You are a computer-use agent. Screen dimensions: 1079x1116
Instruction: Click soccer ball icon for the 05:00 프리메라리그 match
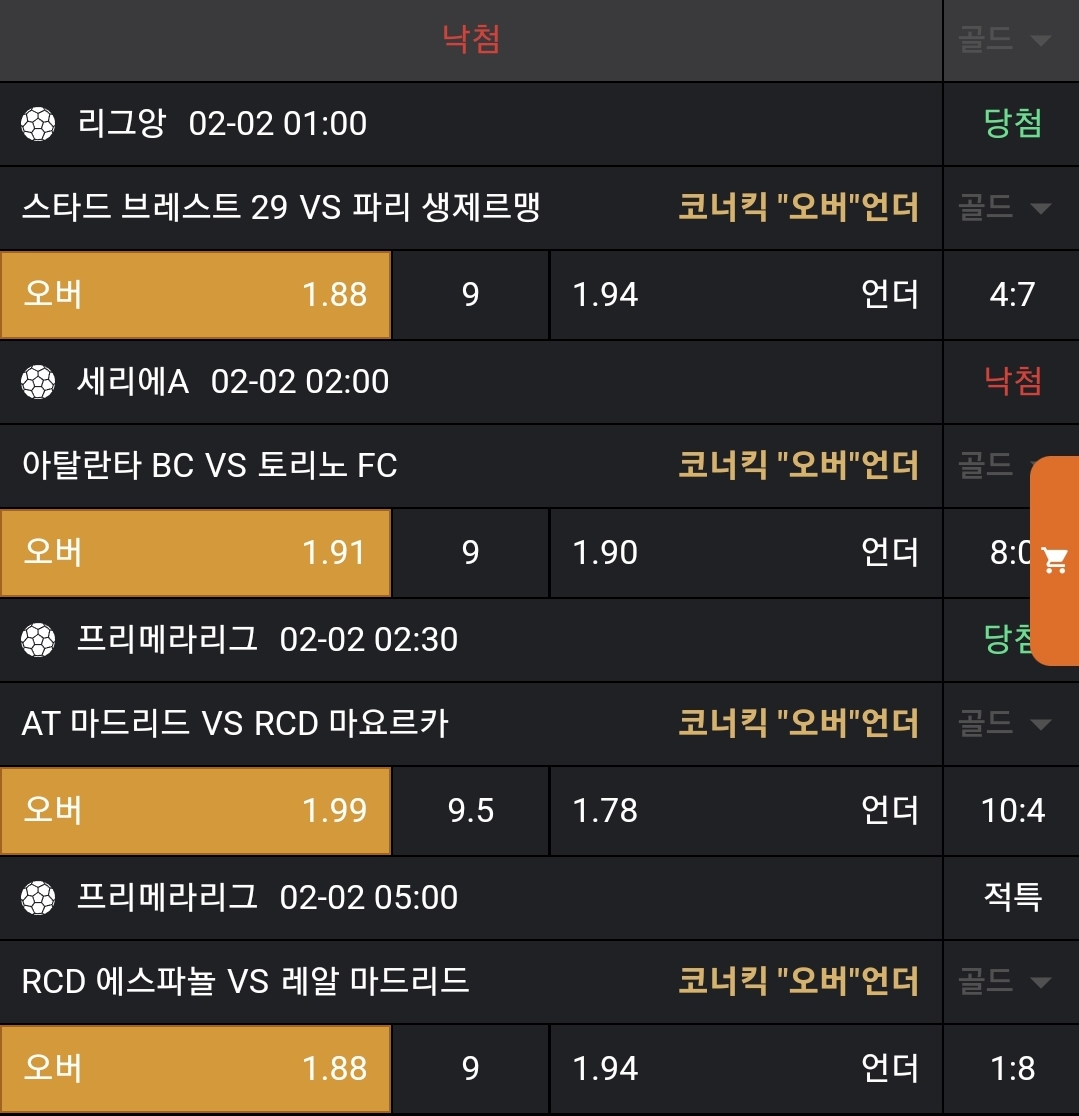tap(38, 898)
